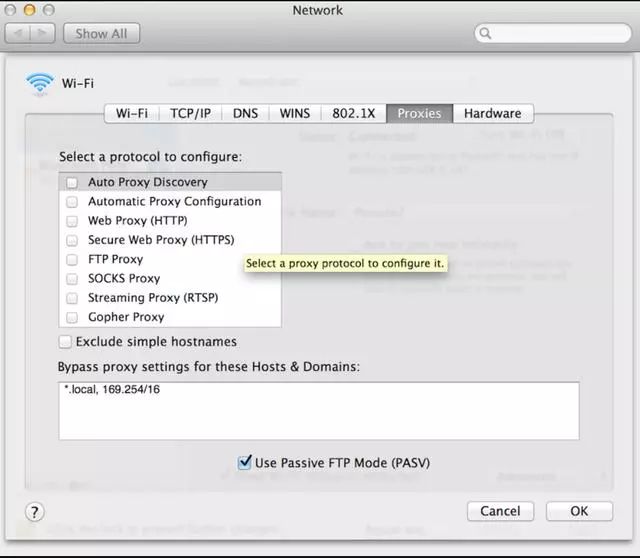Toggle the SOCKS Proxy checkbox
Screen dimensions: 640x558
(72, 279)
